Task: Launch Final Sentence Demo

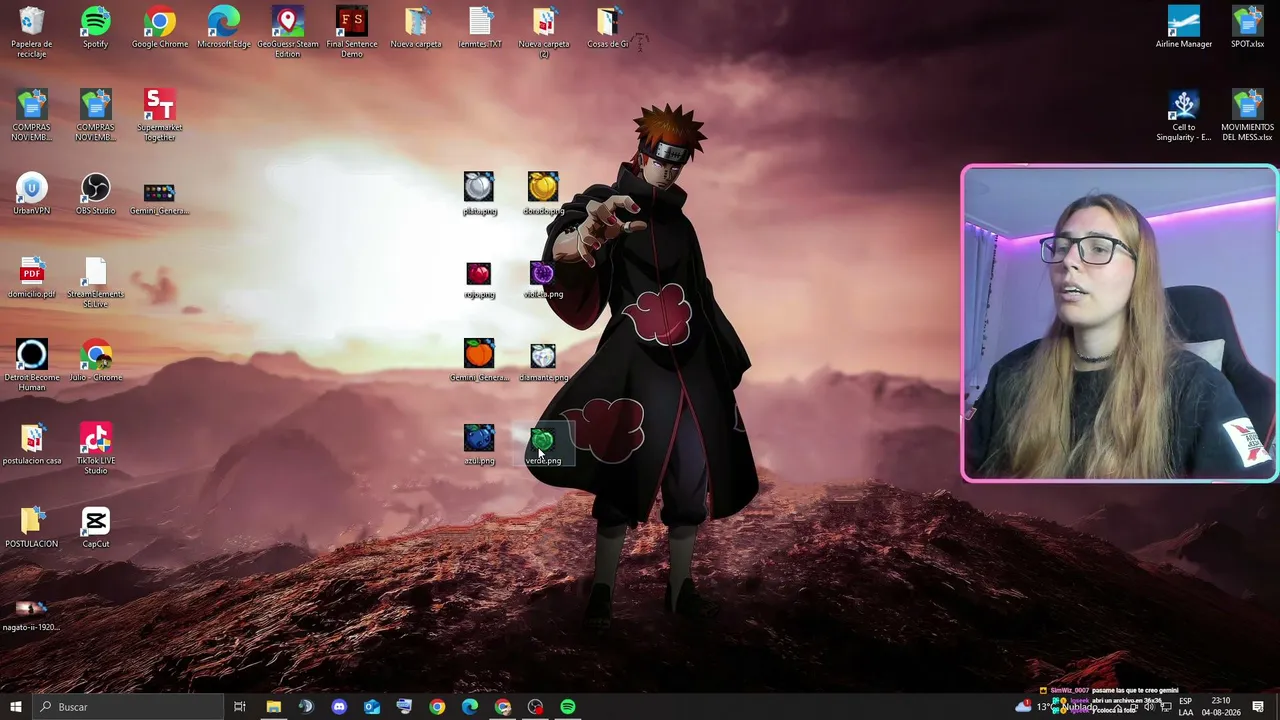Action: click(x=351, y=32)
